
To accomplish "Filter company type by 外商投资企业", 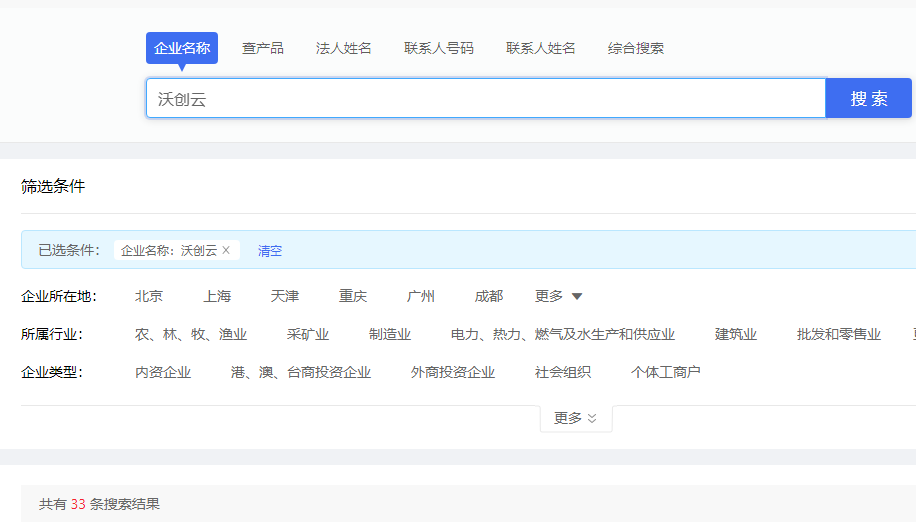I will 453,372.
